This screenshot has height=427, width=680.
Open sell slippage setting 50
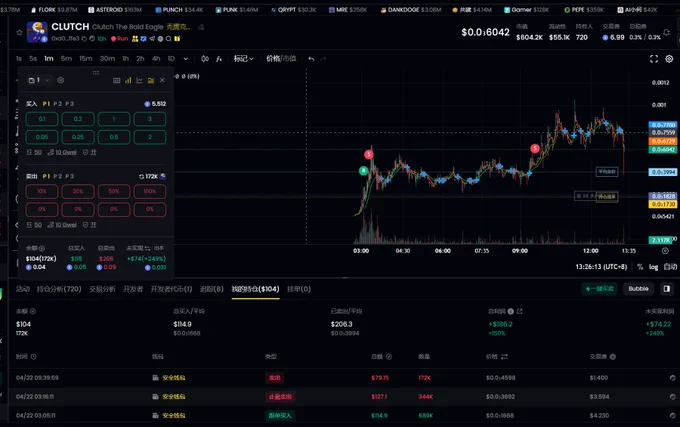(x=35, y=225)
